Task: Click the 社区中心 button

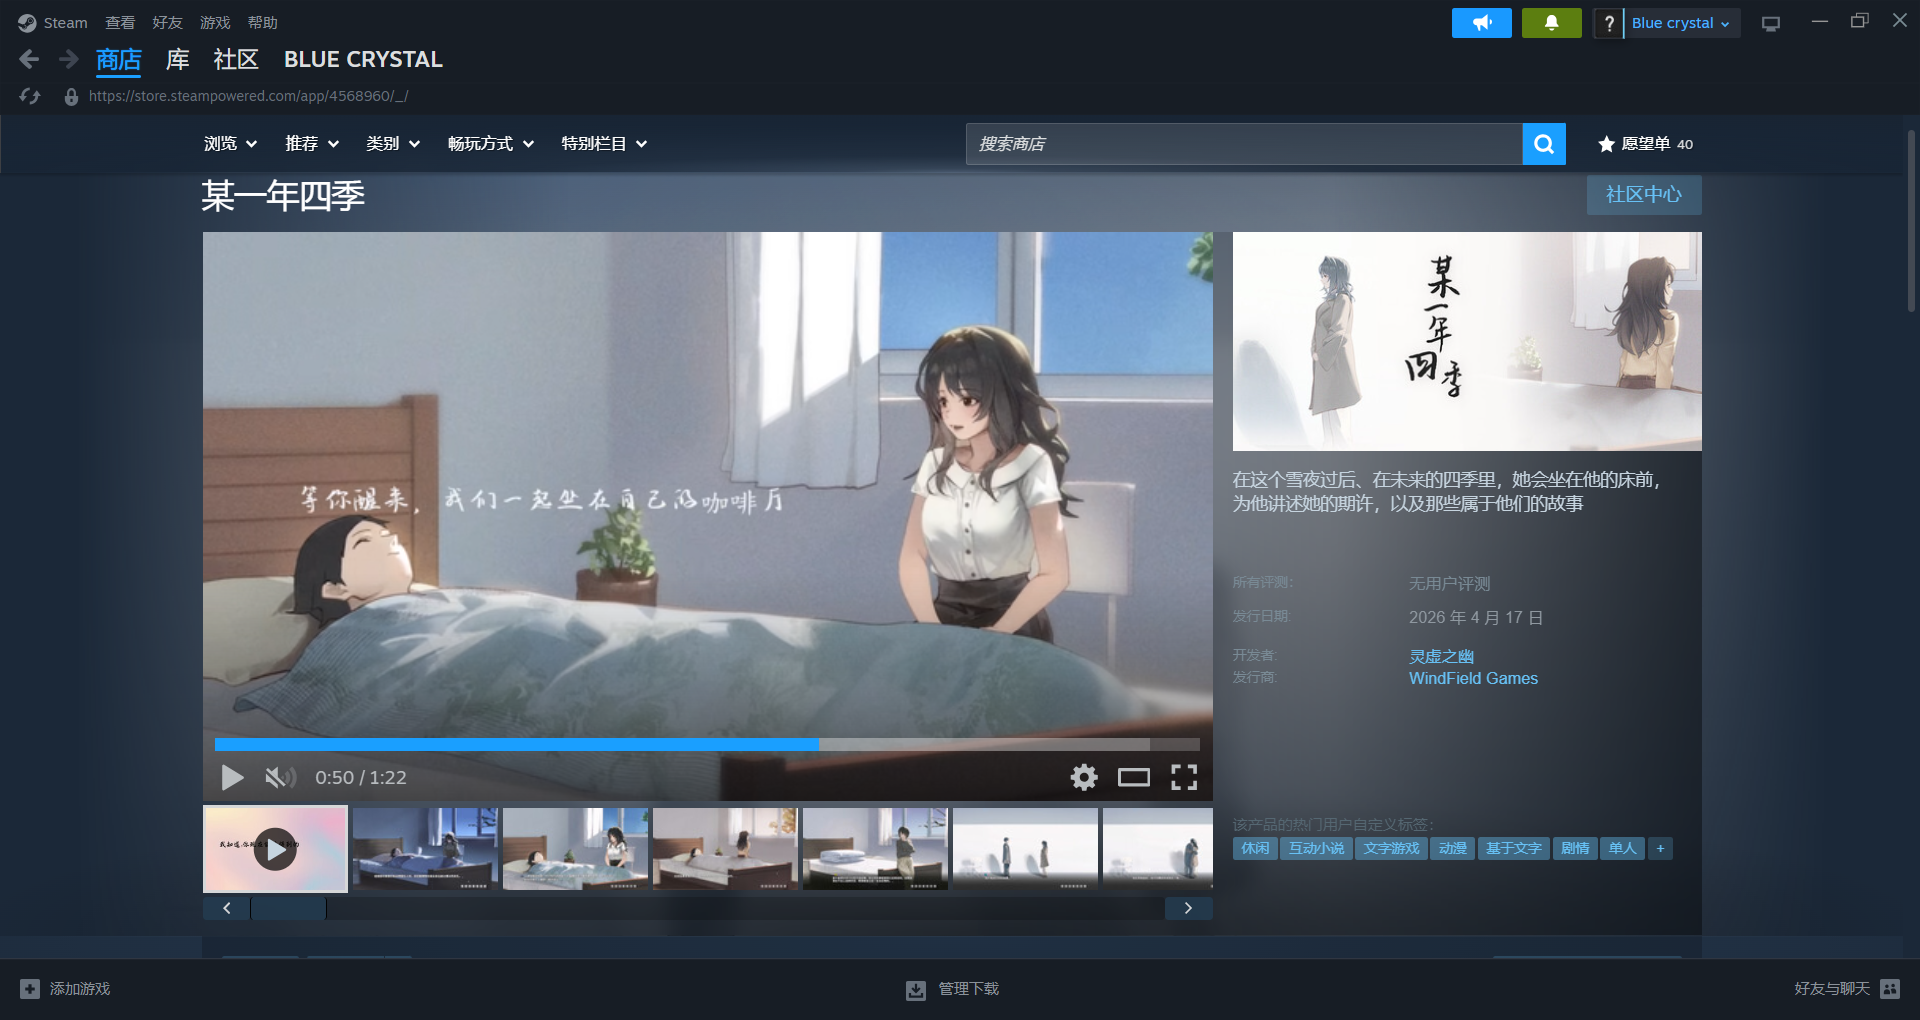Action: pos(1644,195)
